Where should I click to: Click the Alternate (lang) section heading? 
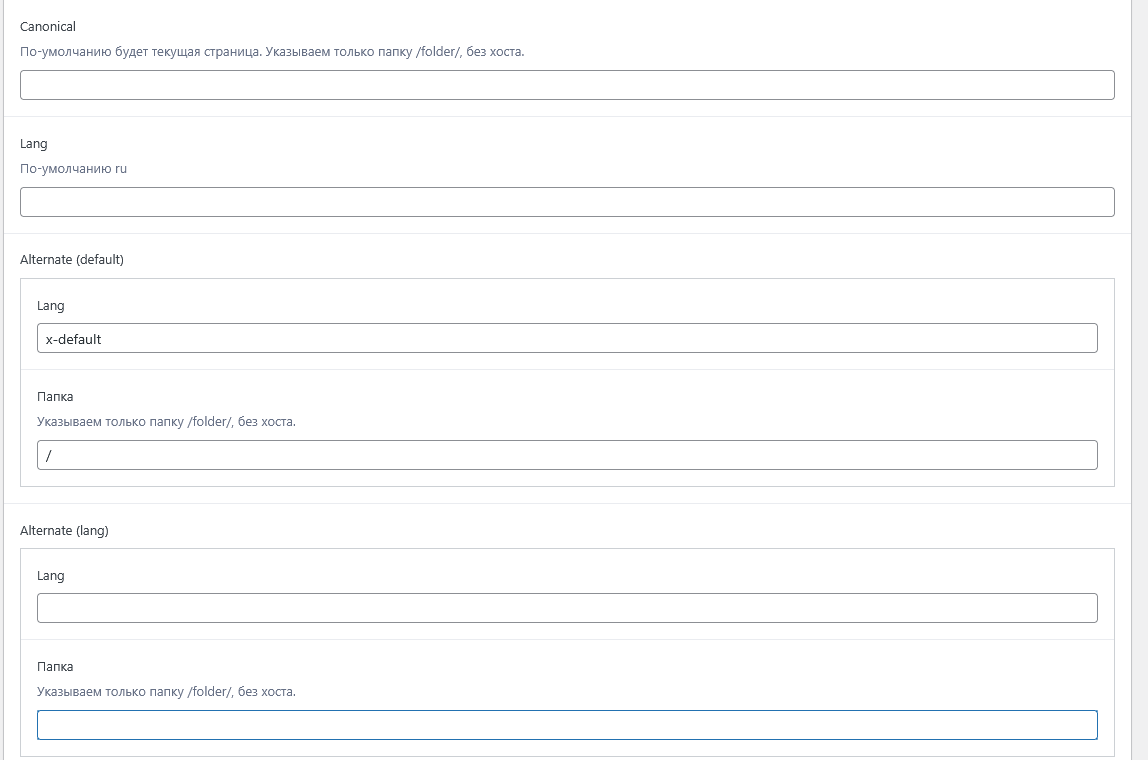tap(64, 531)
